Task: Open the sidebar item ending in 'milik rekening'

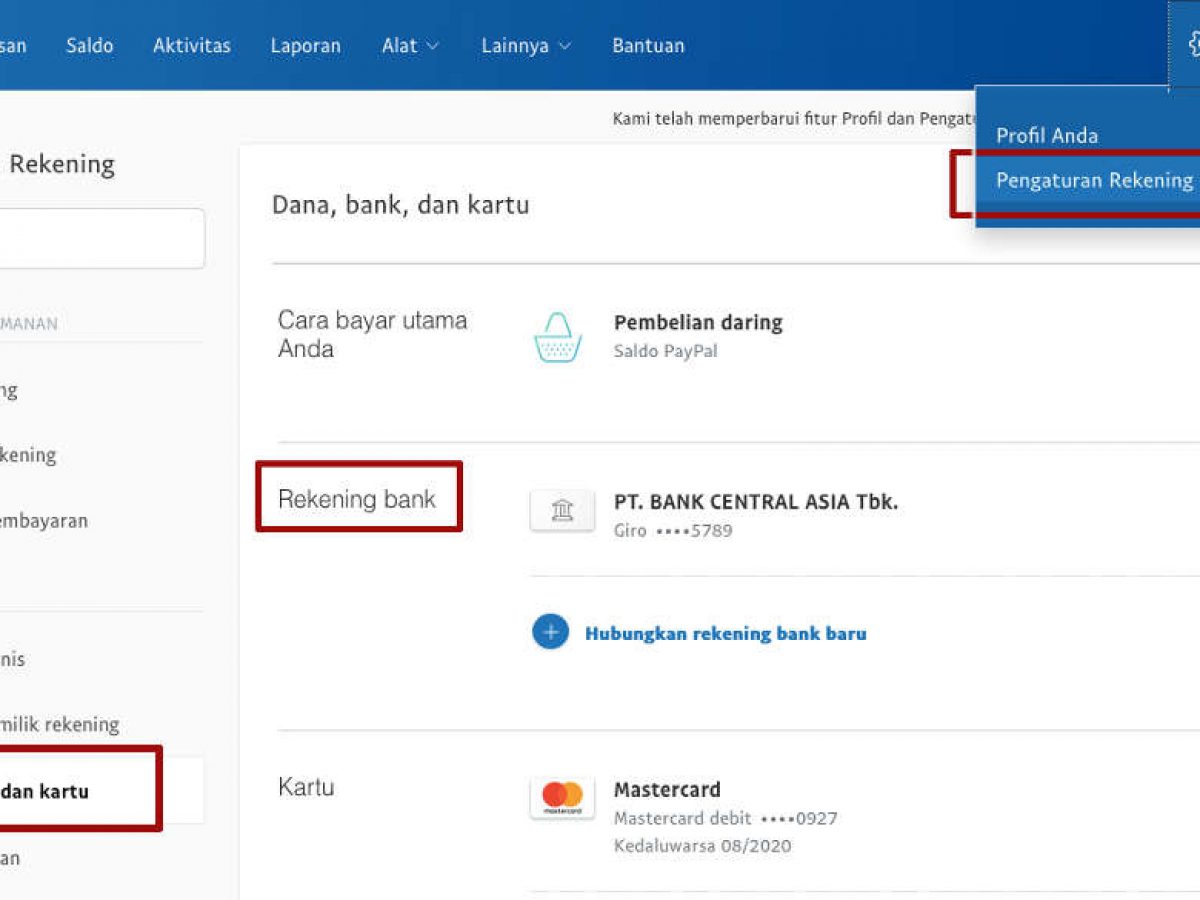Action: coord(60,724)
